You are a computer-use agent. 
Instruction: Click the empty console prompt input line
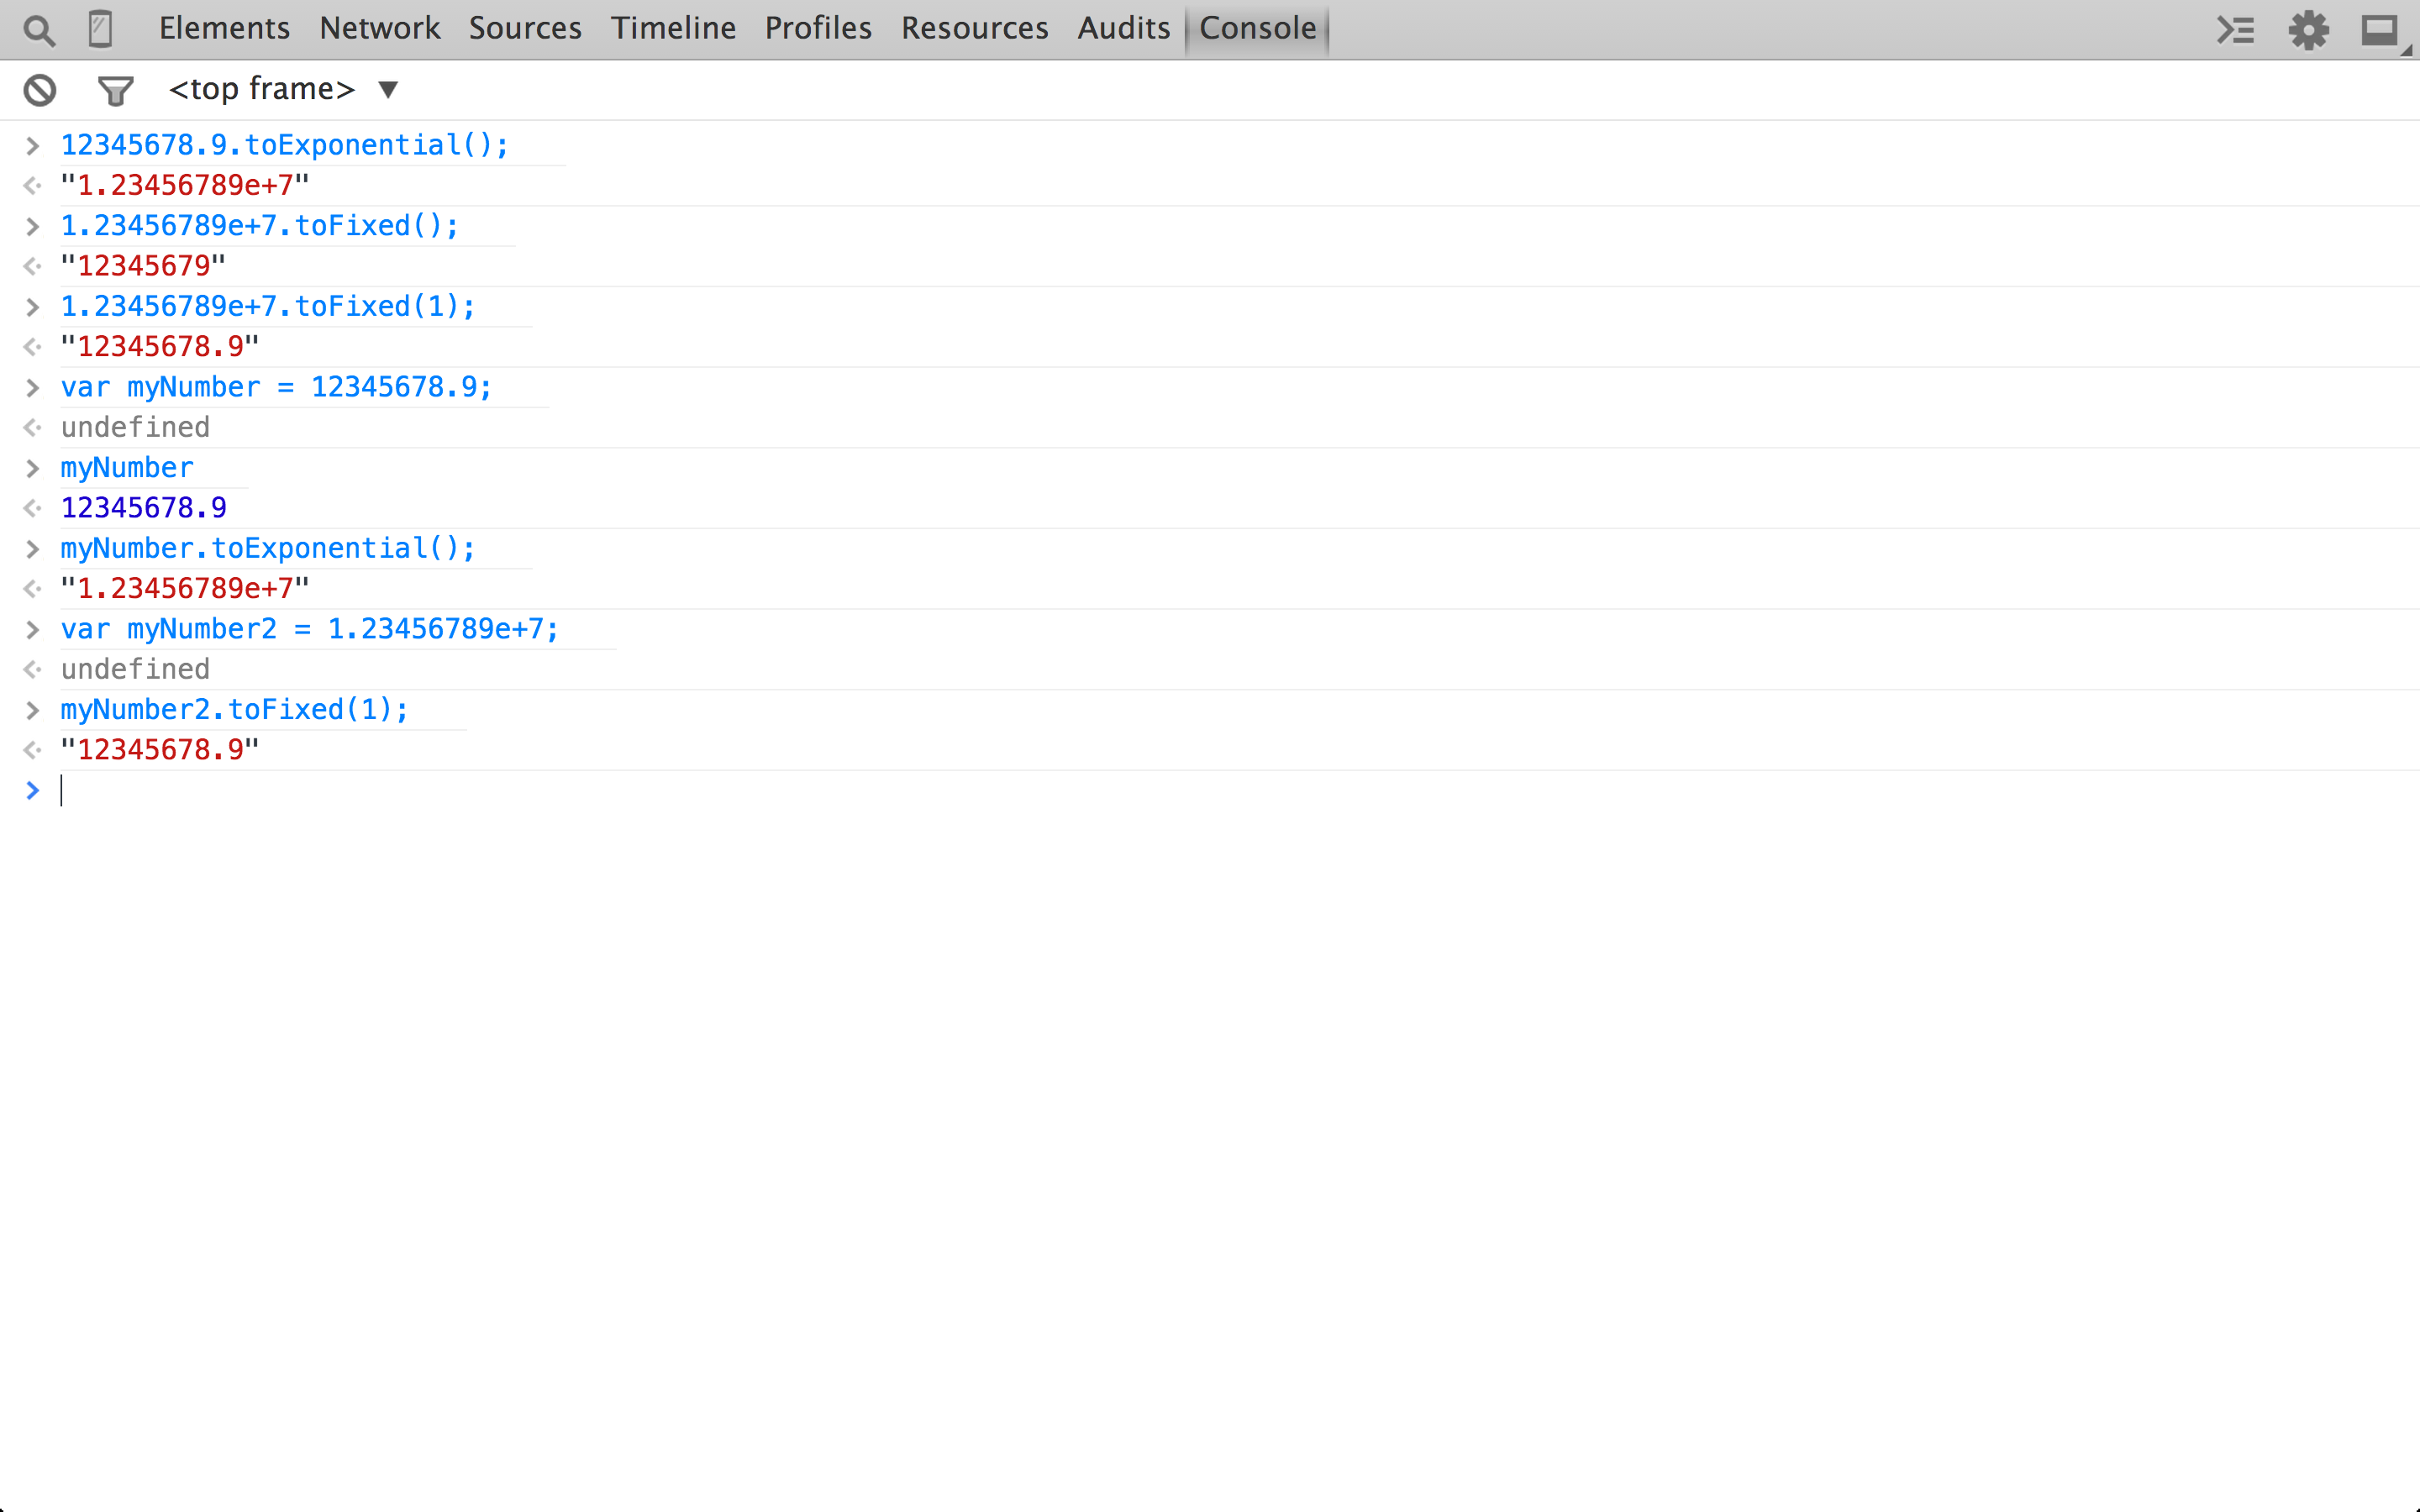pyautogui.click(x=600, y=791)
